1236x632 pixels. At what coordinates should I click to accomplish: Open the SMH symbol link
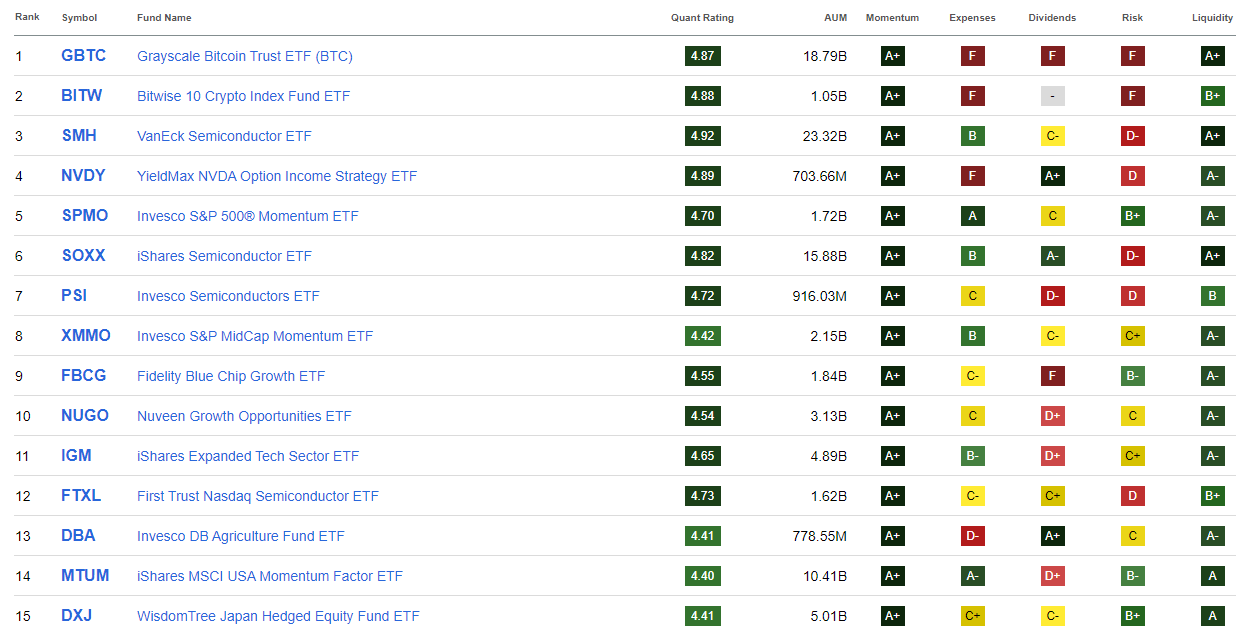point(79,136)
